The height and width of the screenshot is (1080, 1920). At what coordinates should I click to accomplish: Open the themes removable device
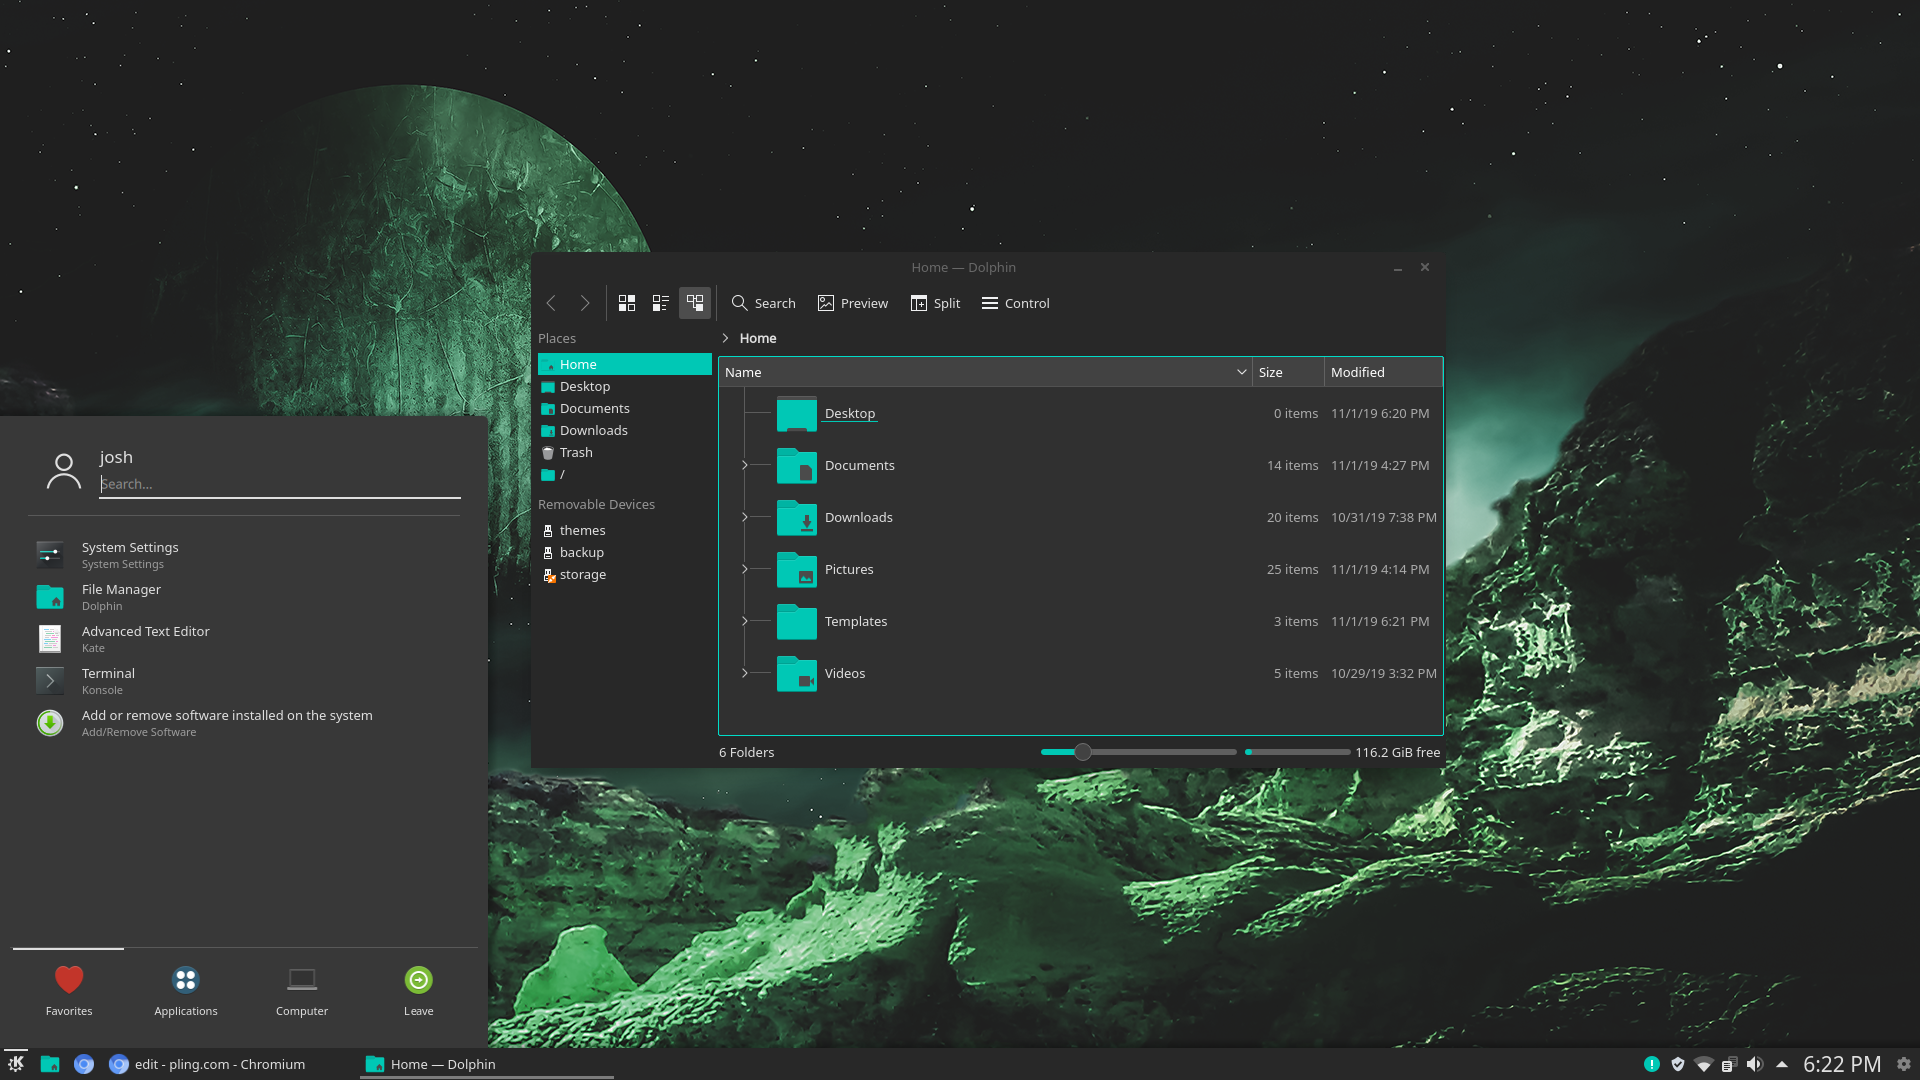click(x=624, y=530)
